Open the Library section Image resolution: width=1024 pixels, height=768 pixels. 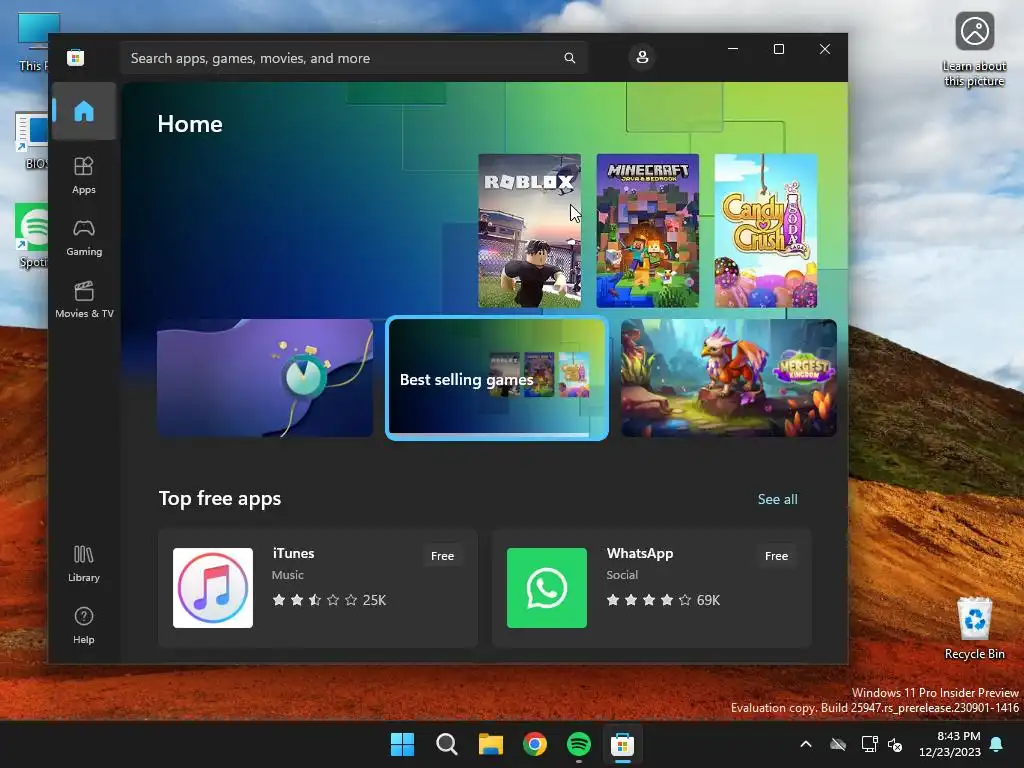[x=84, y=564]
